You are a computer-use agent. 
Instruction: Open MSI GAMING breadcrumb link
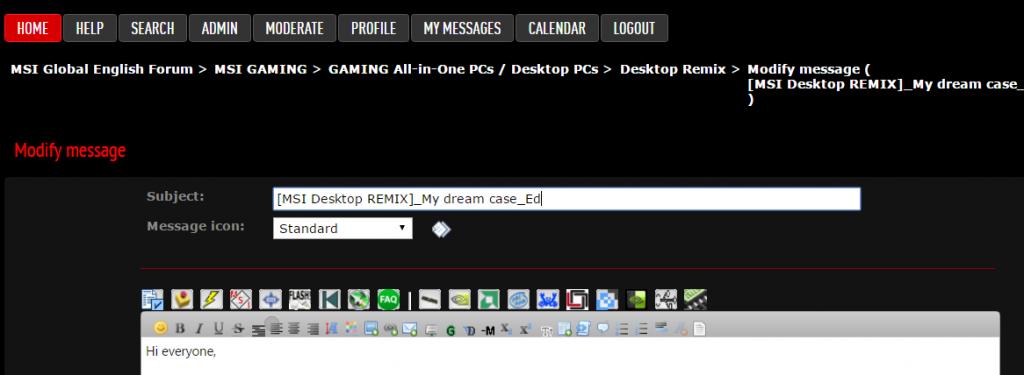[x=261, y=69]
